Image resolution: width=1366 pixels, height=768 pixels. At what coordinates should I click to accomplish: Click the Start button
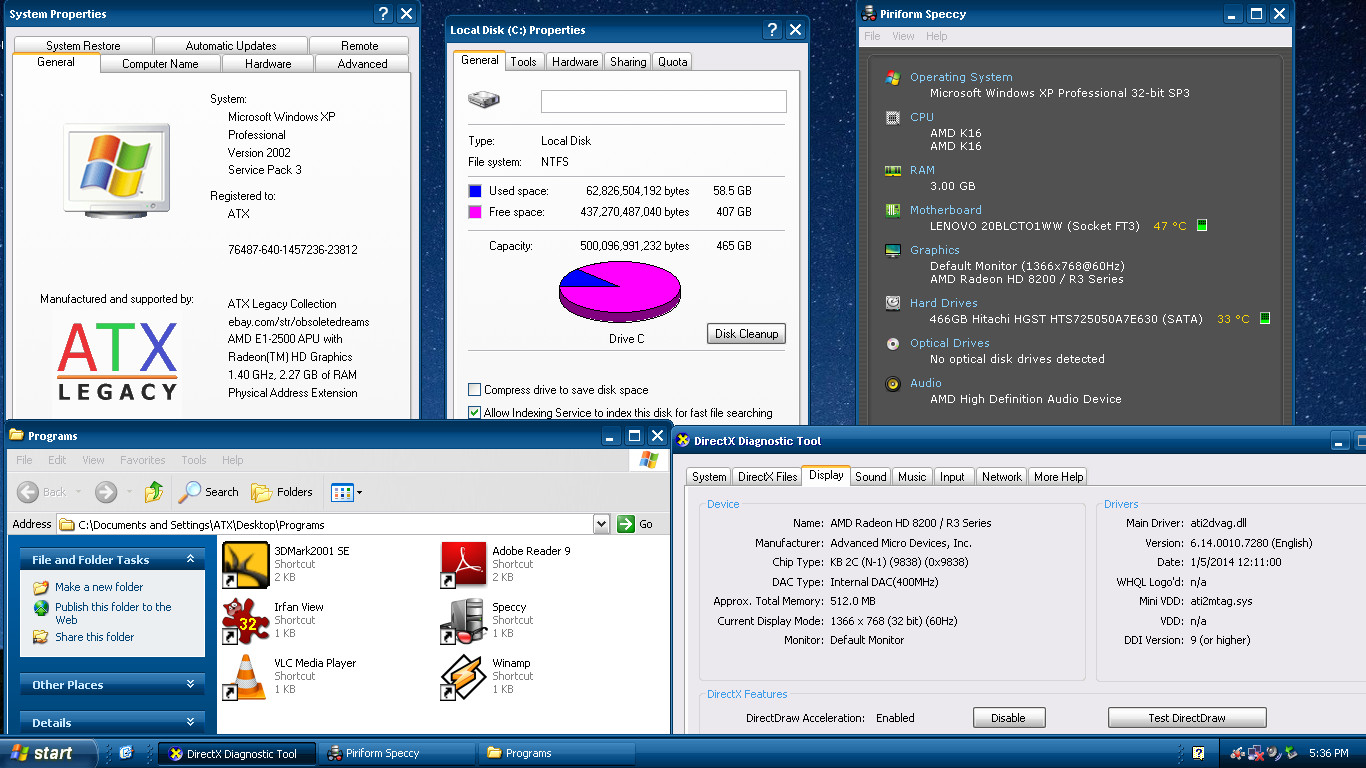49,753
